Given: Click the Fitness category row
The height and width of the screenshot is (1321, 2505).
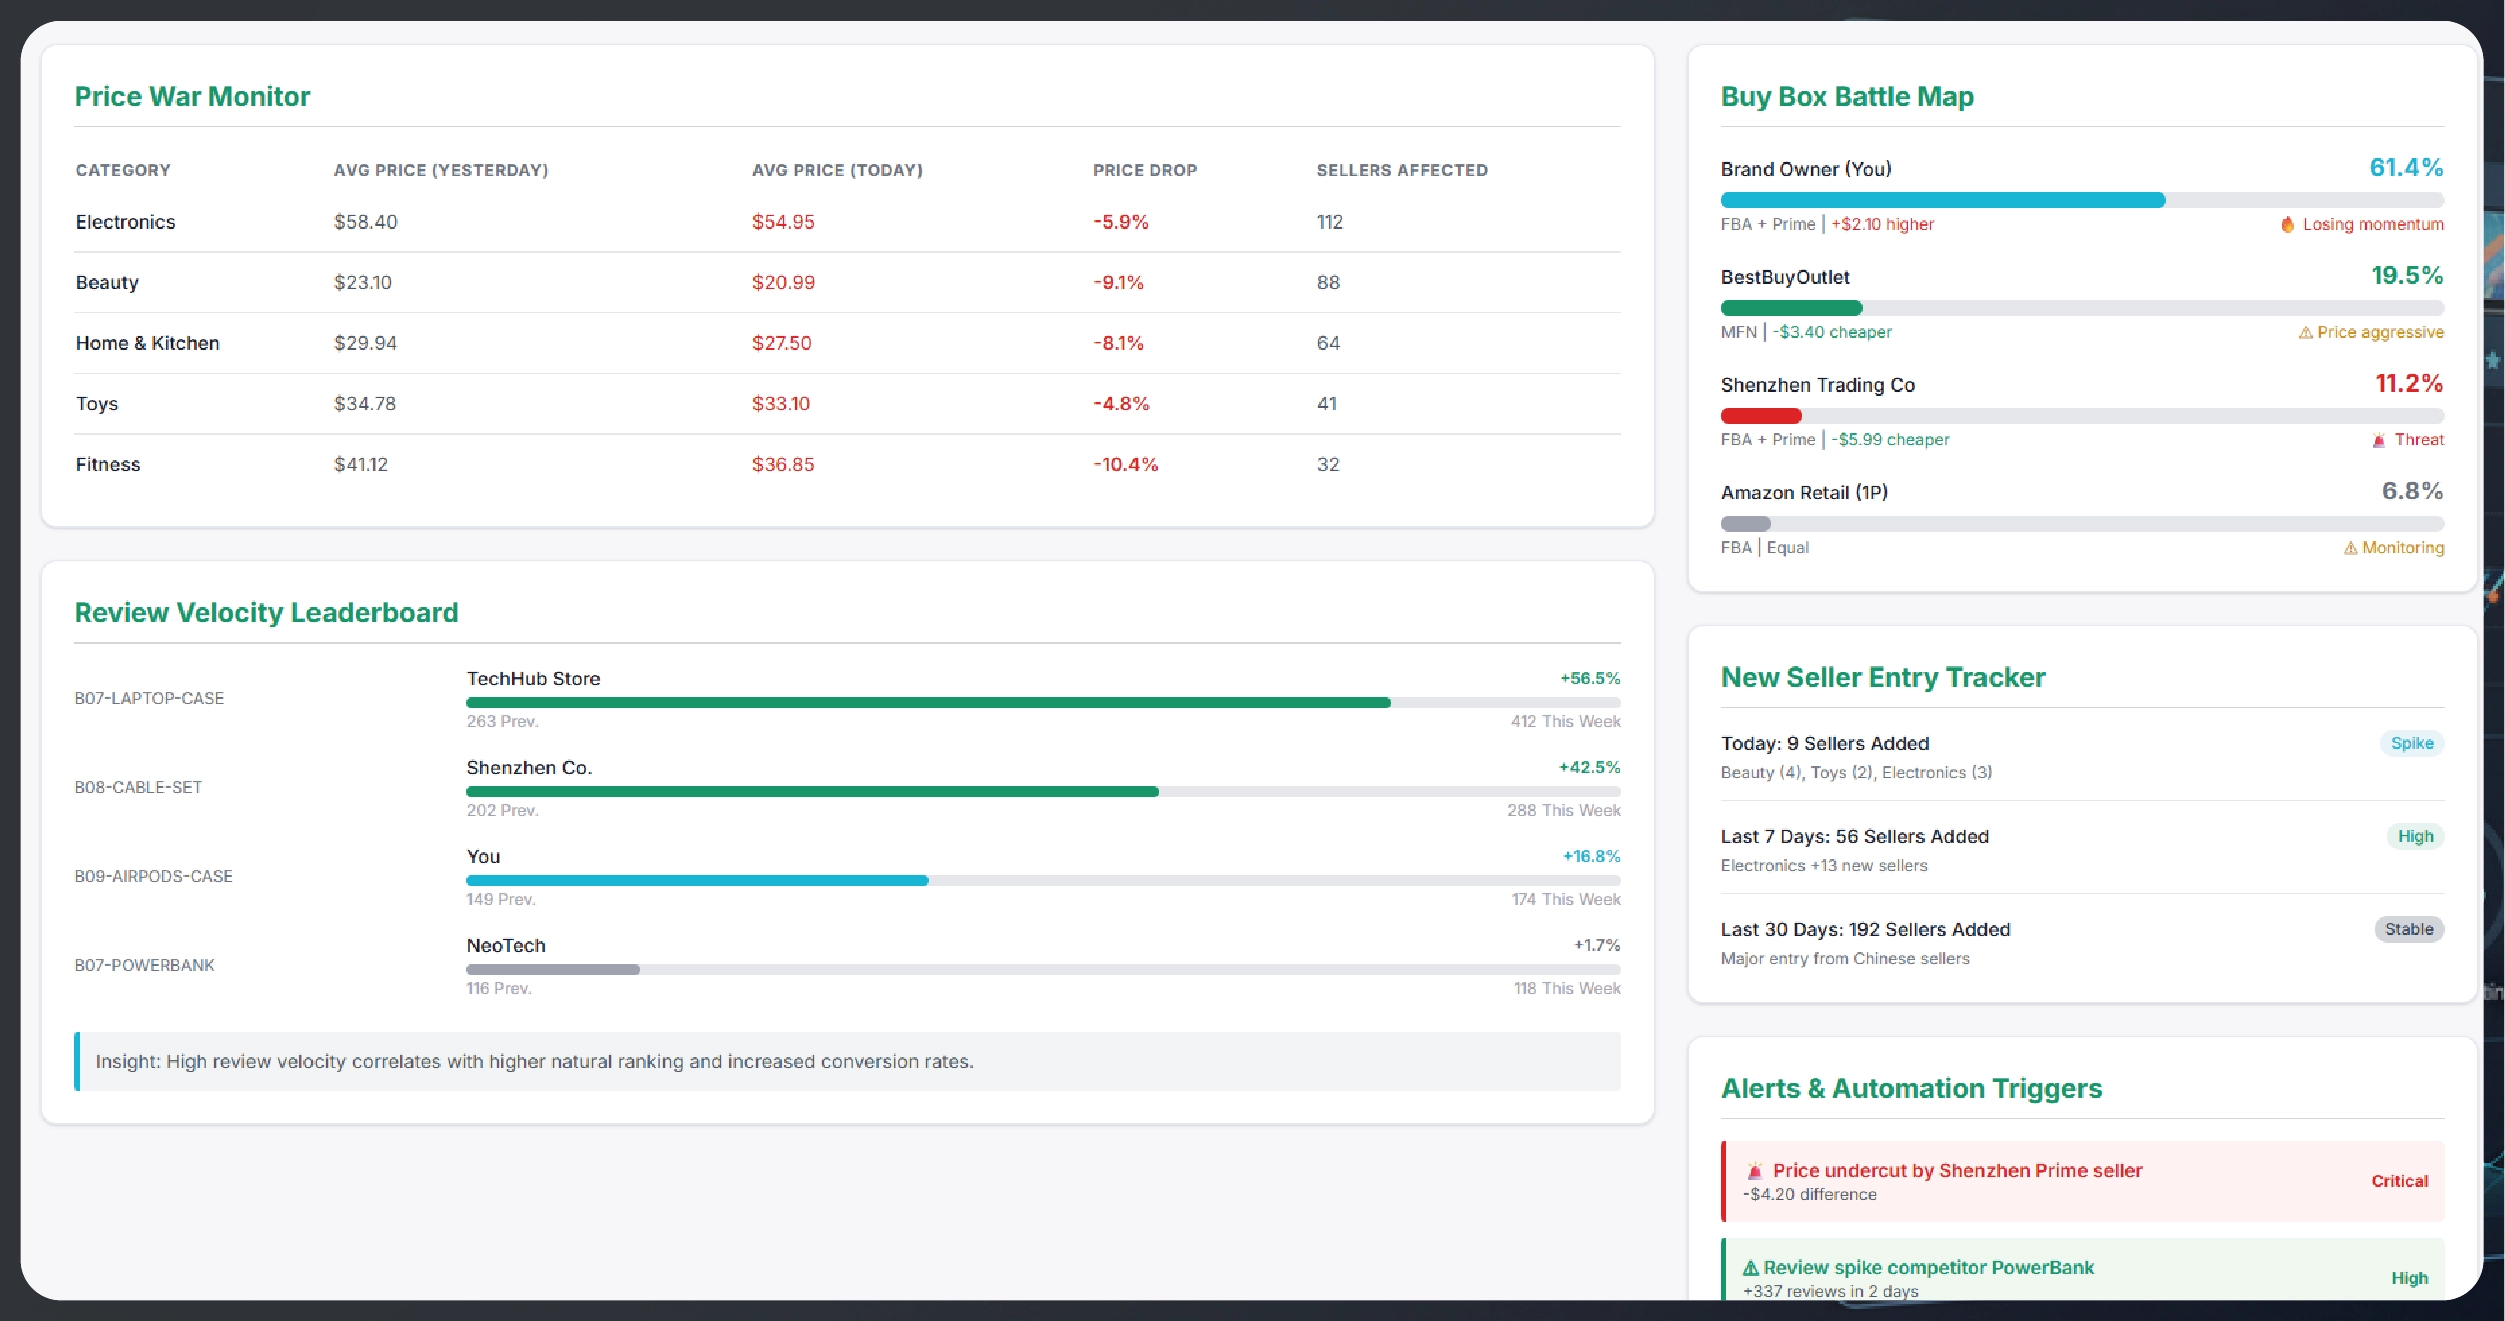Looking at the screenshot, I should tap(108, 464).
